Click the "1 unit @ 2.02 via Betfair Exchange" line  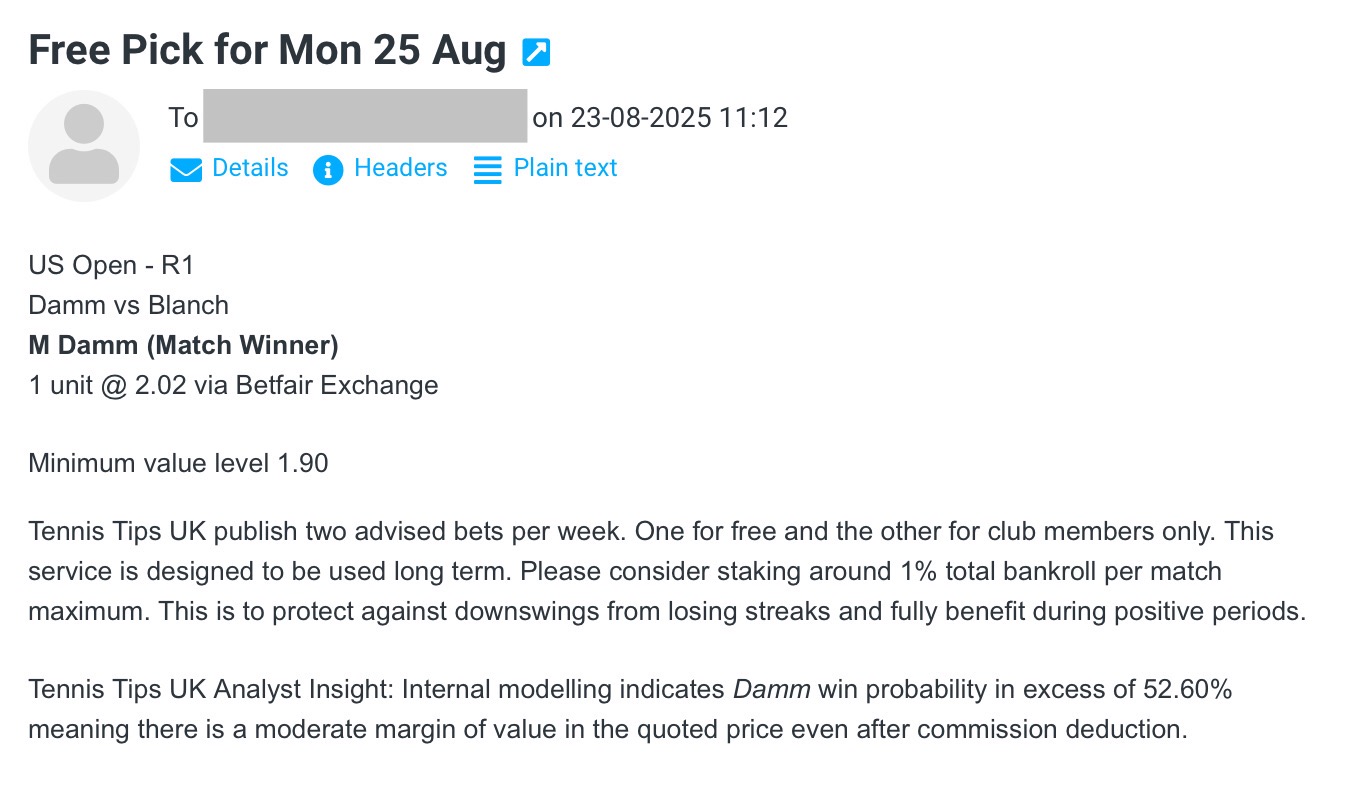point(233,385)
